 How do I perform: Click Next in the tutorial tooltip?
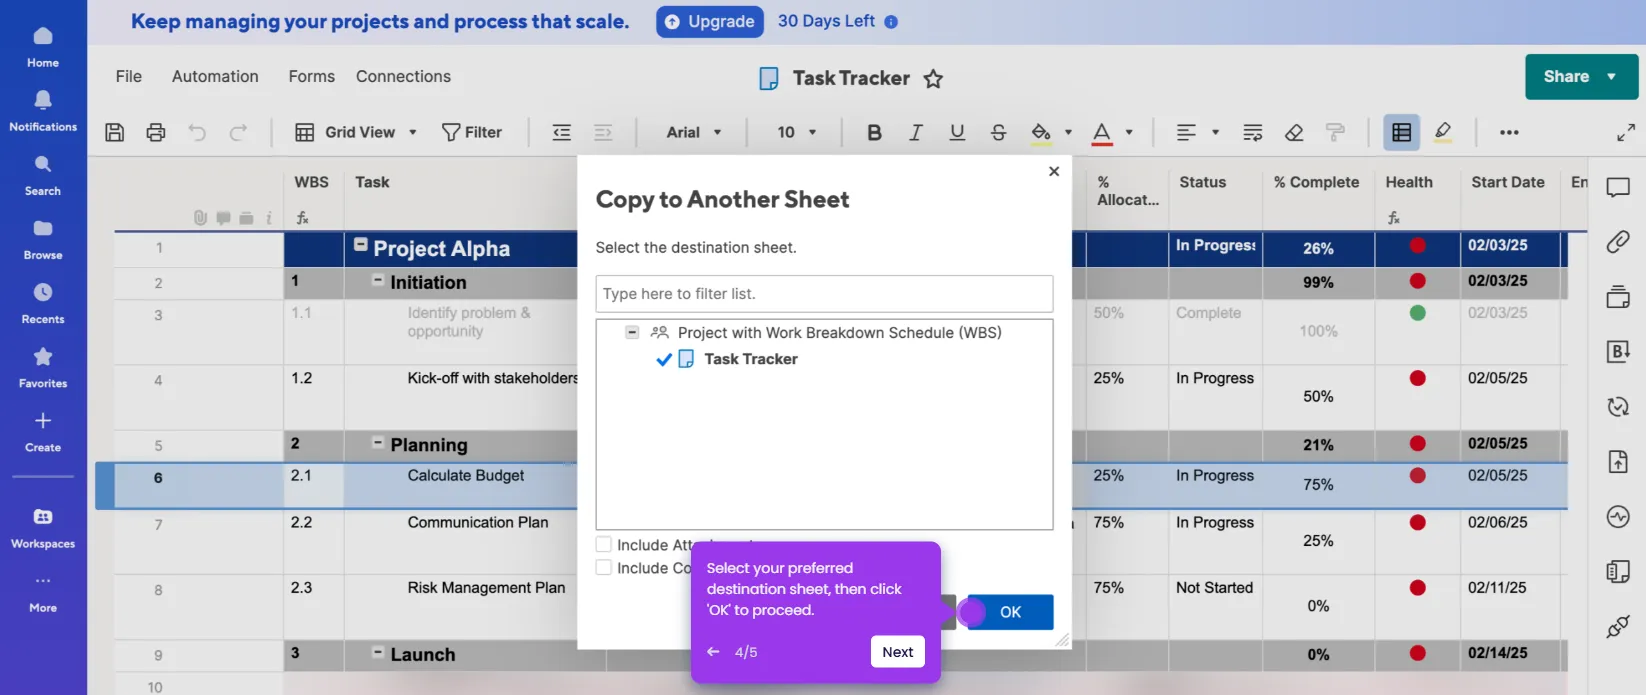(897, 652)
